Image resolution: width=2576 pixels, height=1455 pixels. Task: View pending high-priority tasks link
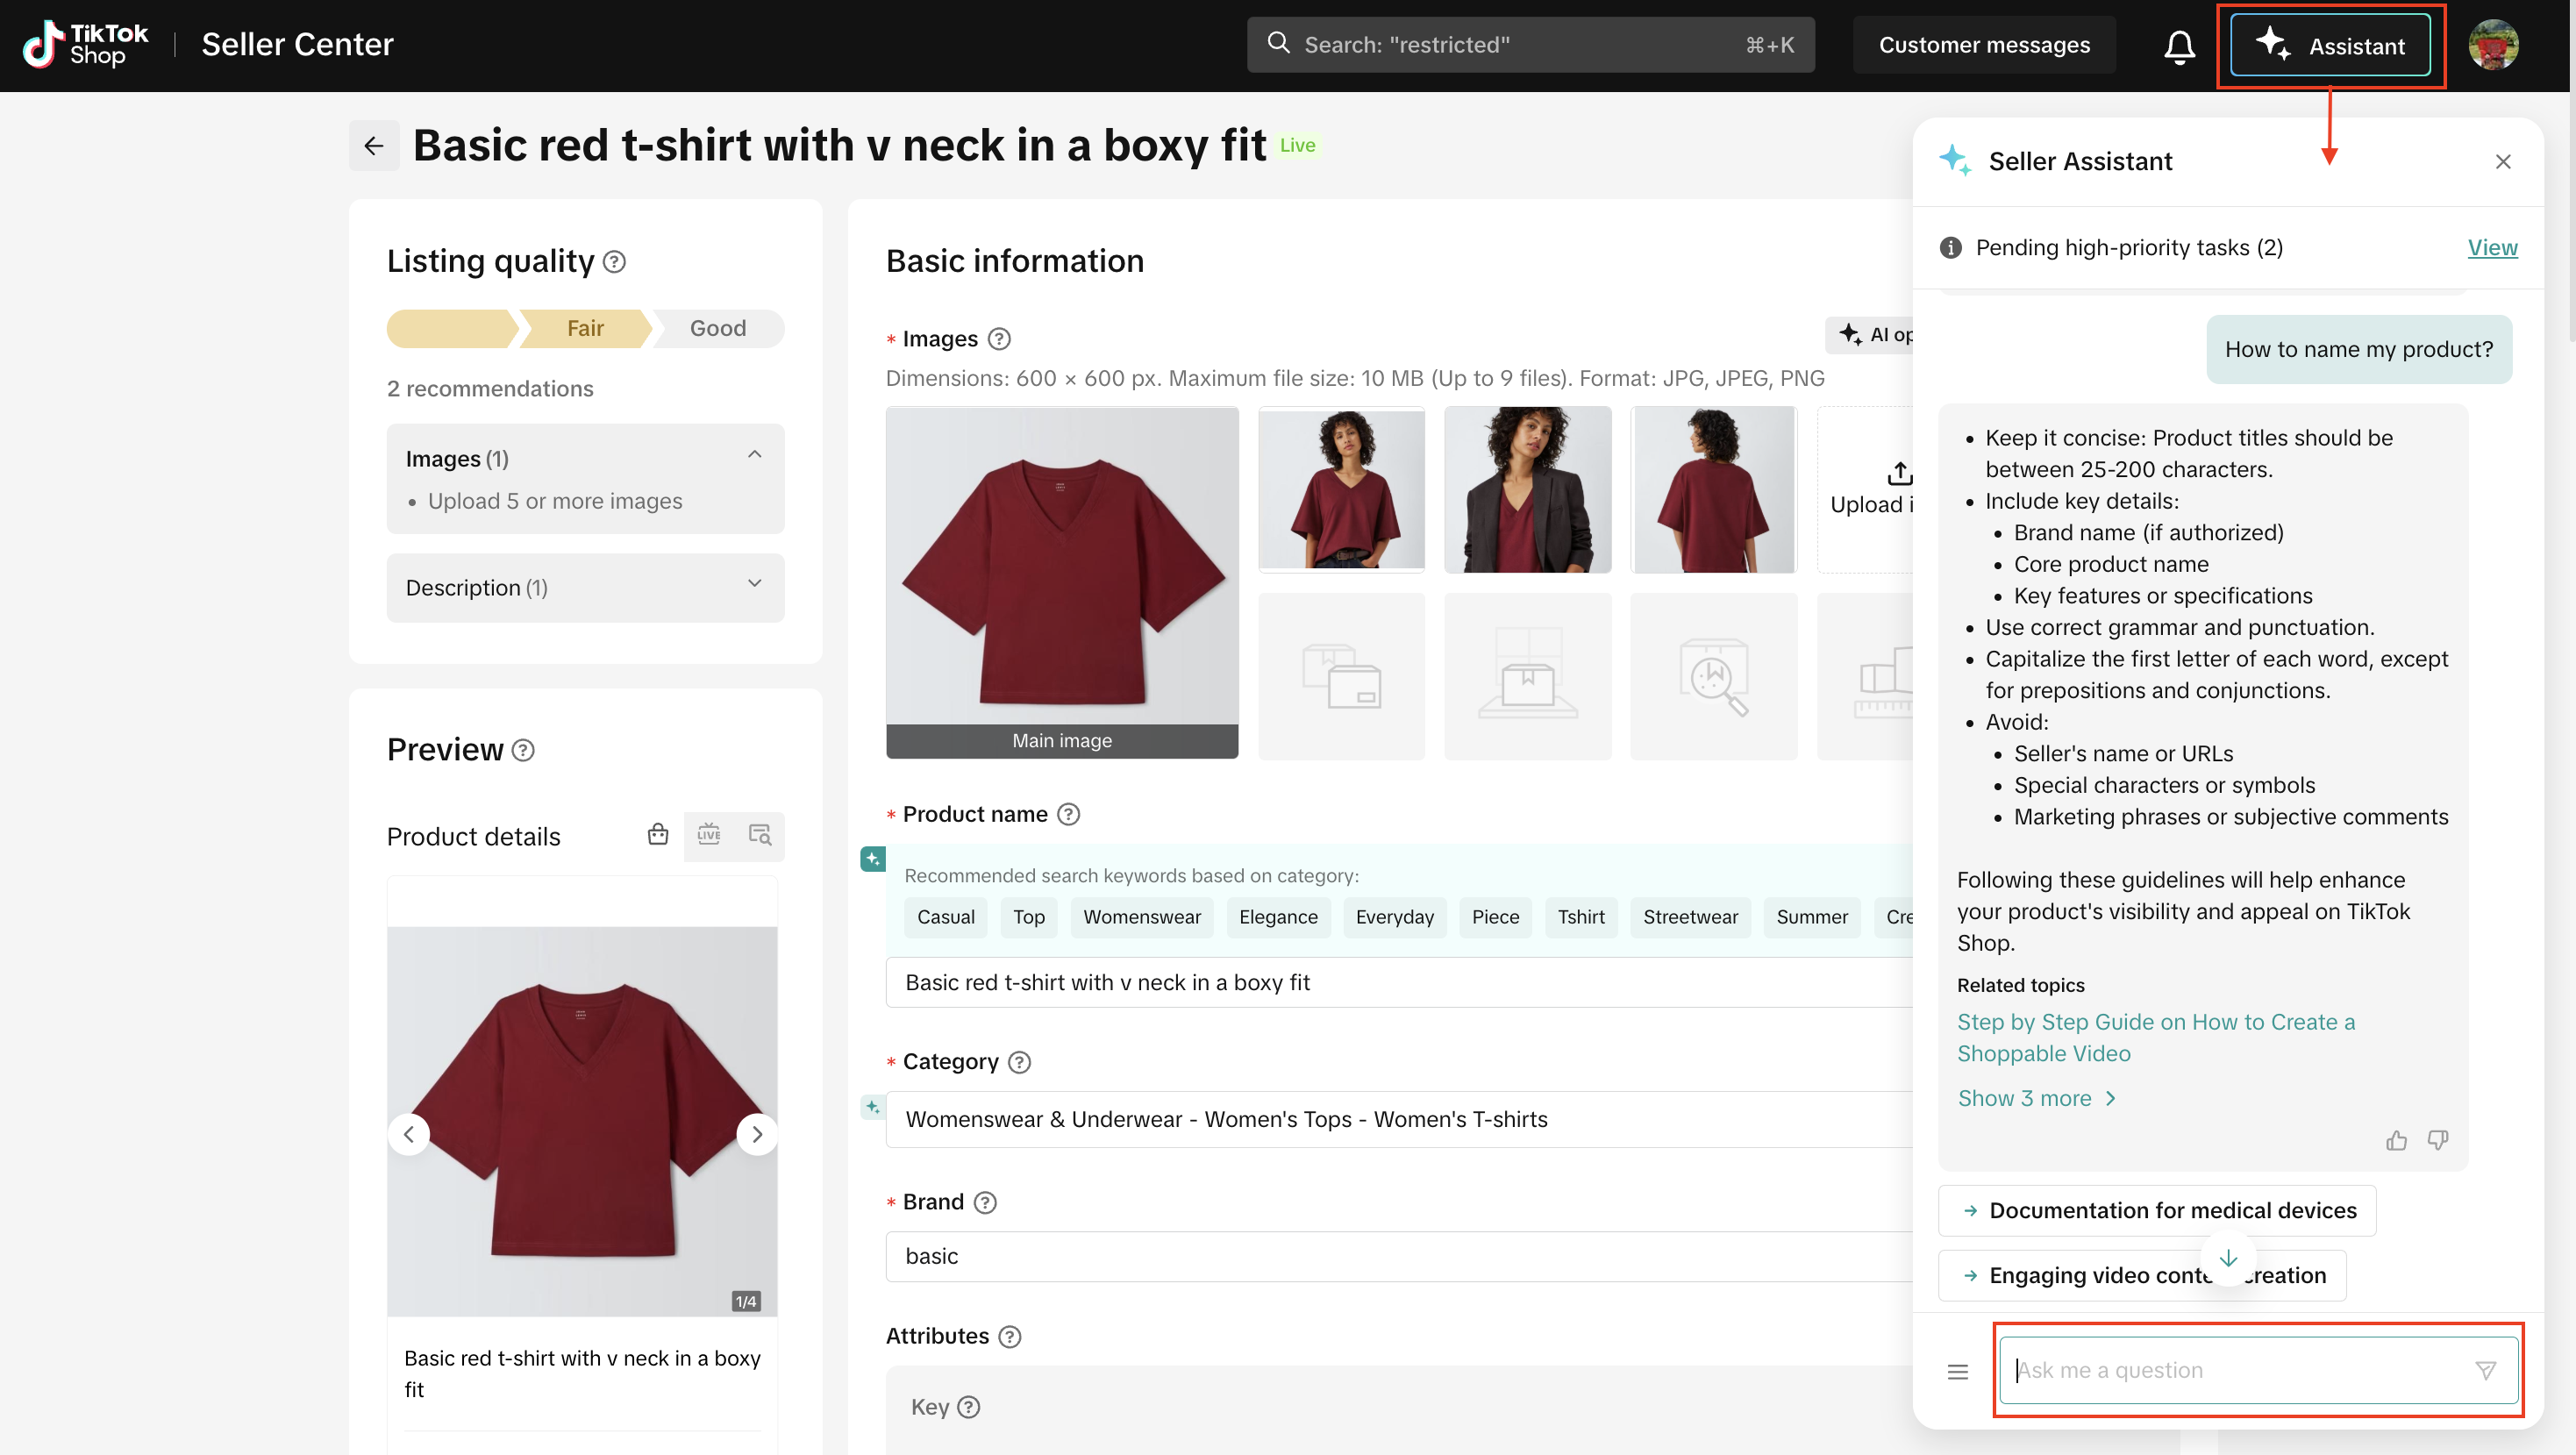click(2492, 247)
